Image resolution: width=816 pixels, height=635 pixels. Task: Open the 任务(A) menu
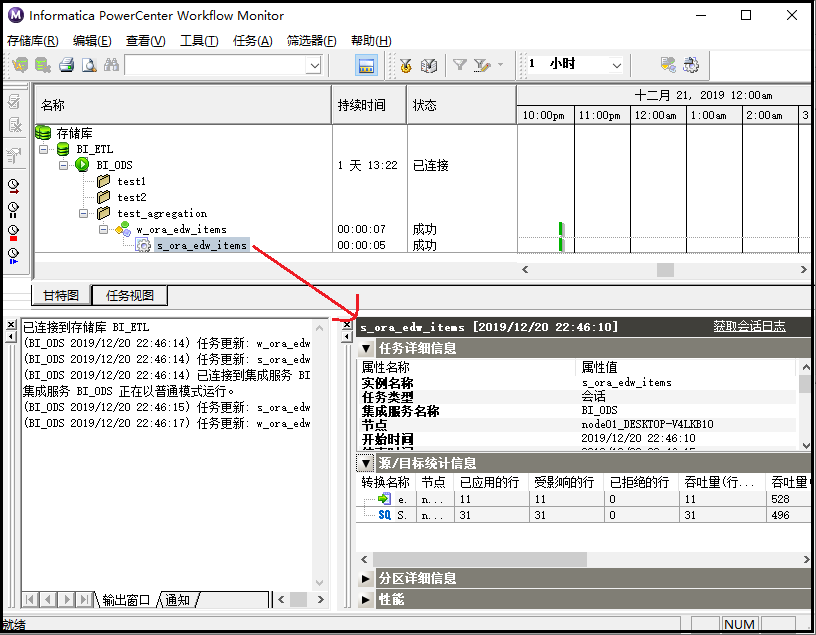click(253, 41)
